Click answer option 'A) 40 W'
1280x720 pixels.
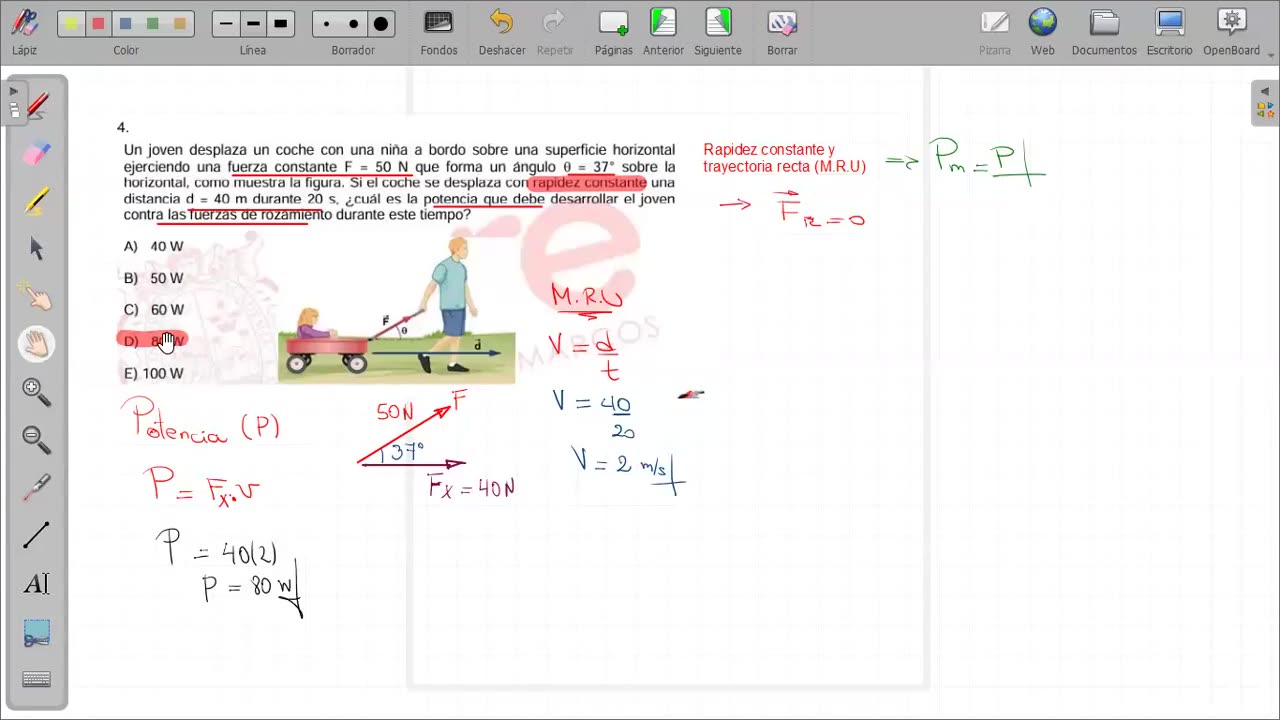(x=153, y=246)
